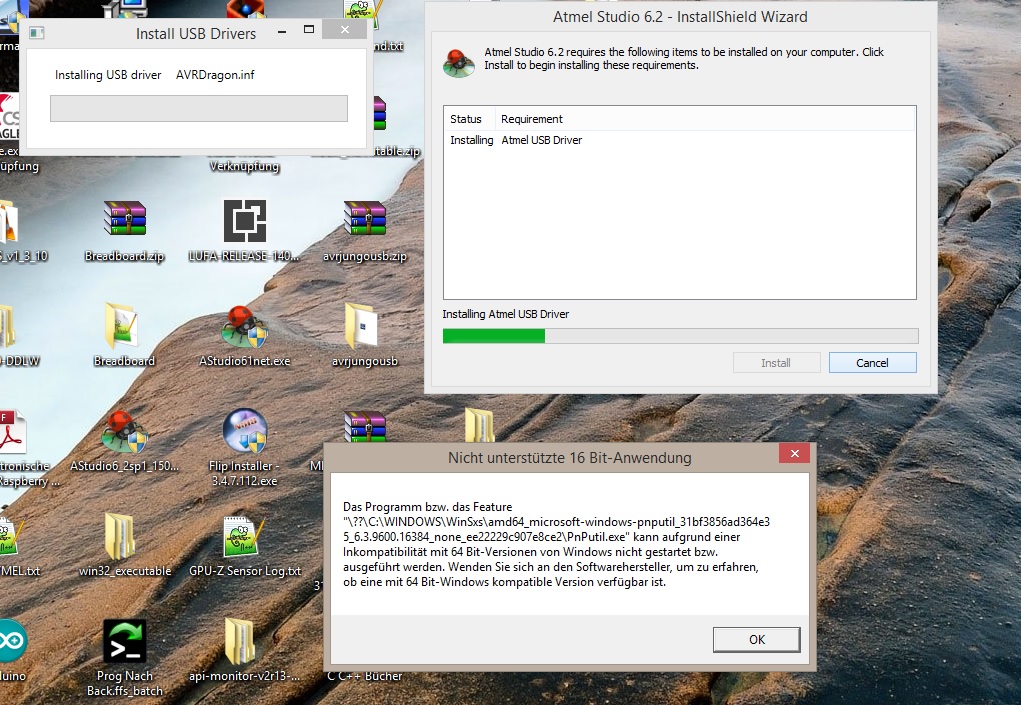The image size is (1021, 705).
Task: Close the Nicht unterstützte 16 Bit-Anwendung dialog
Action: (x=795, y=455)
